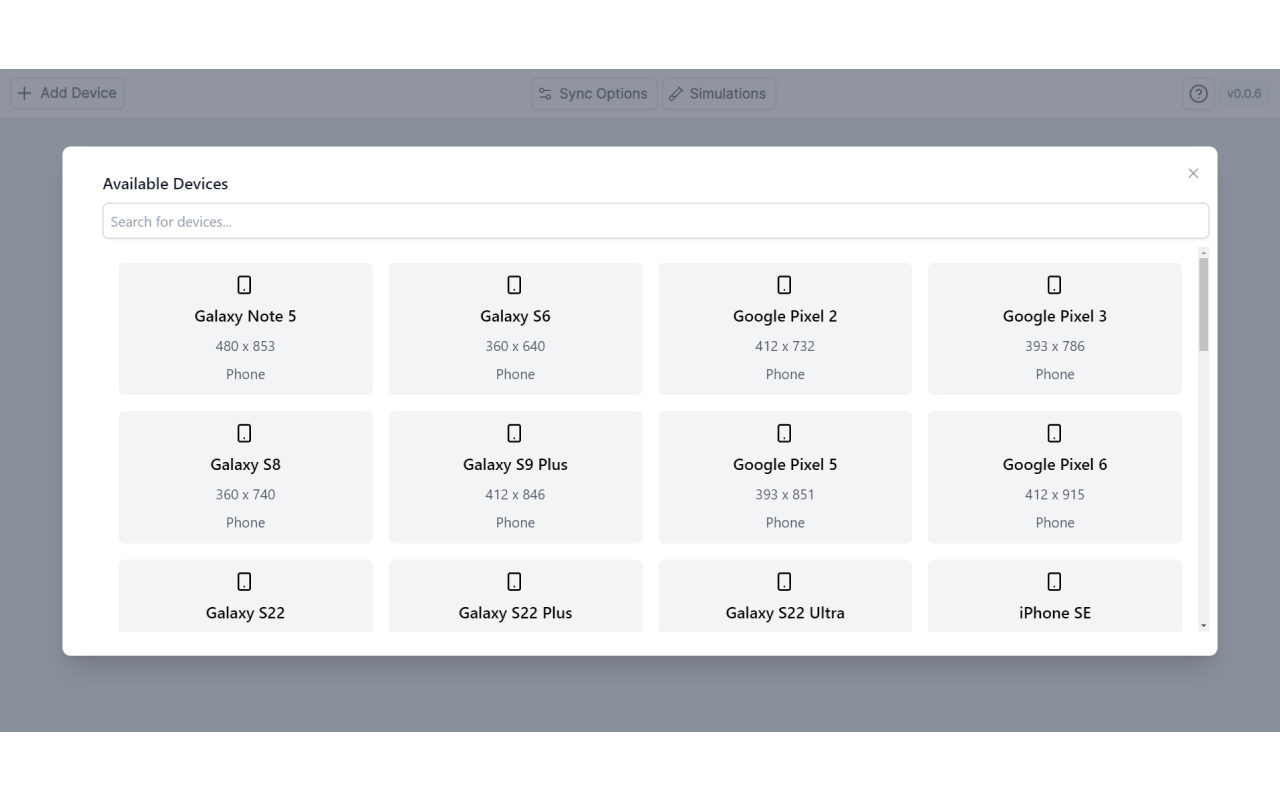
Task: Click the Phone label under Google Pixel 6
Action: click(1055, 522)
